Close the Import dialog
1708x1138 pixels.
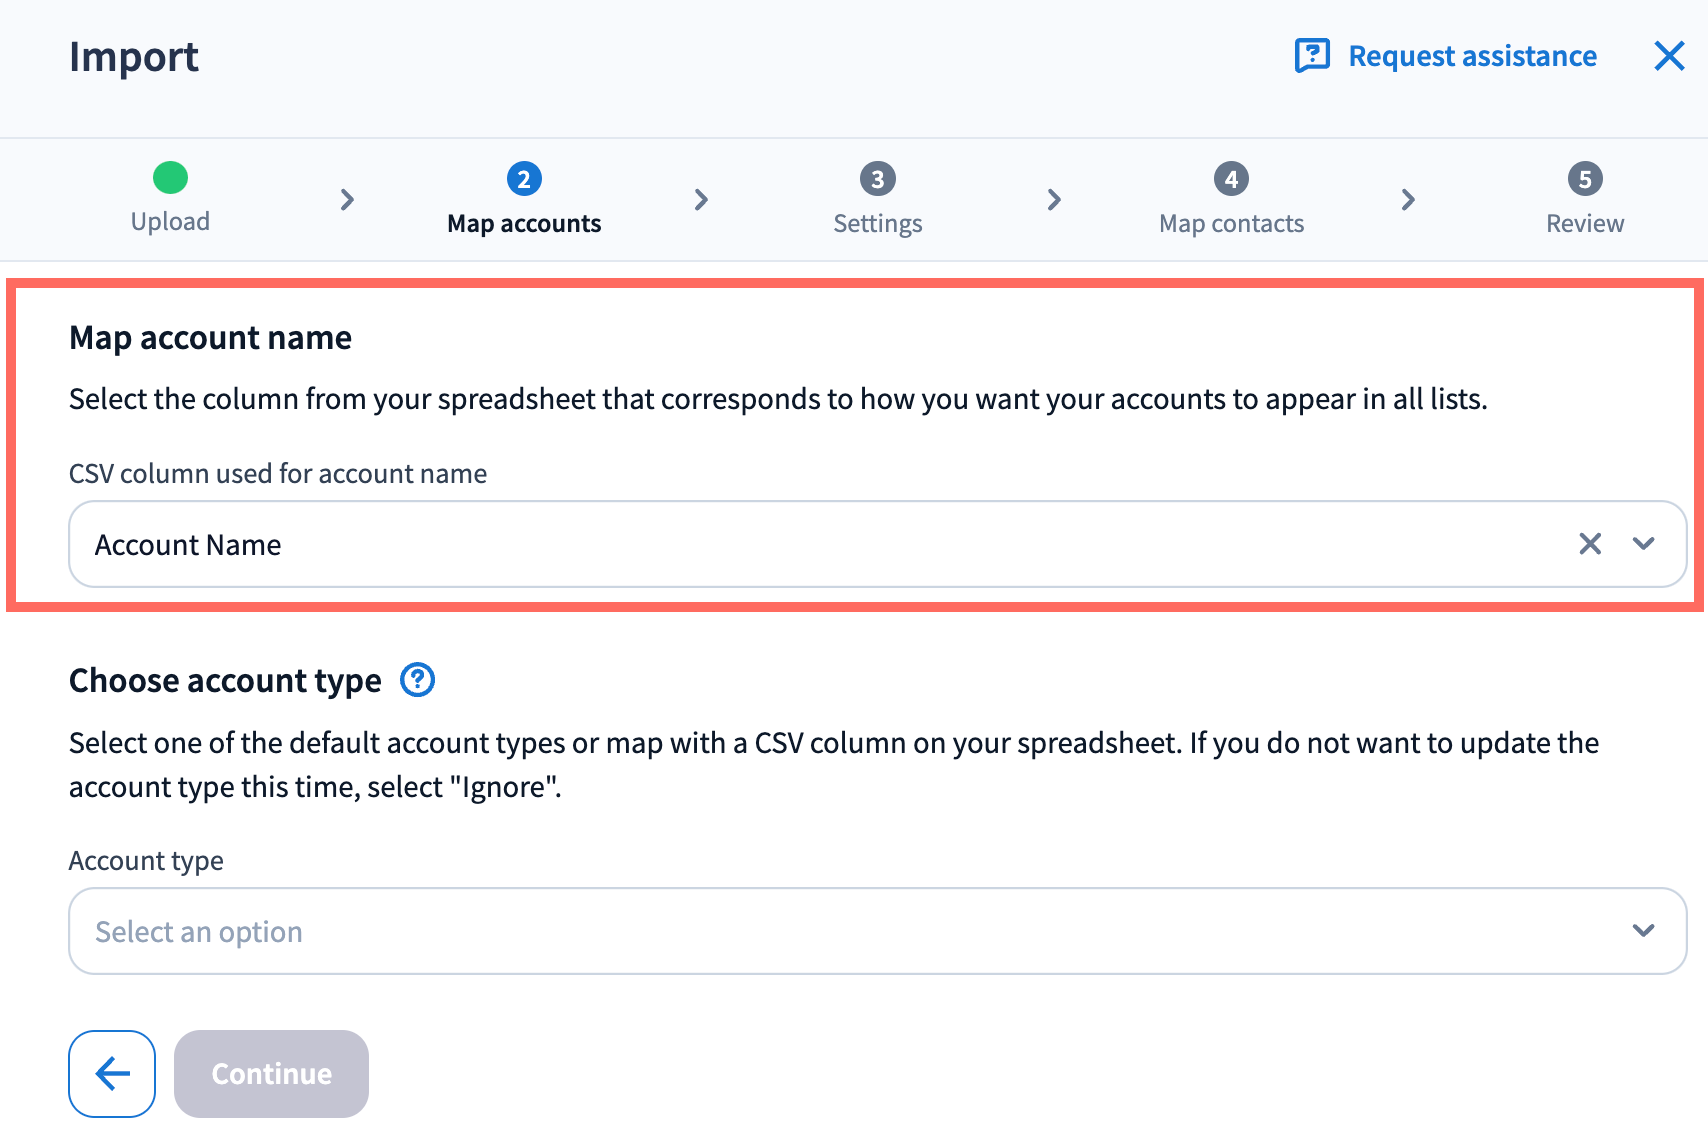pyautogui.click(x=1669, y=56)
